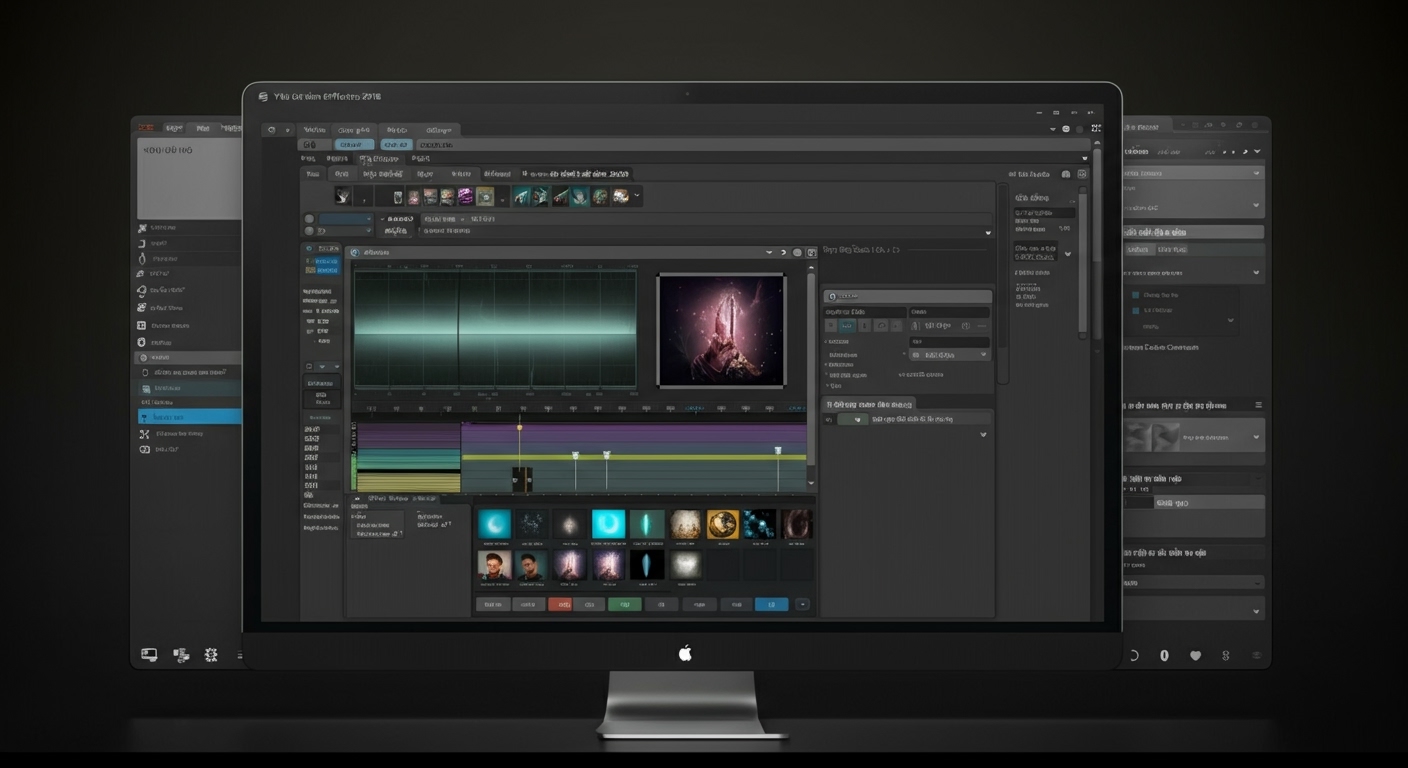Toggle the radio button left of the blue dropdown field

coord(310,218)
